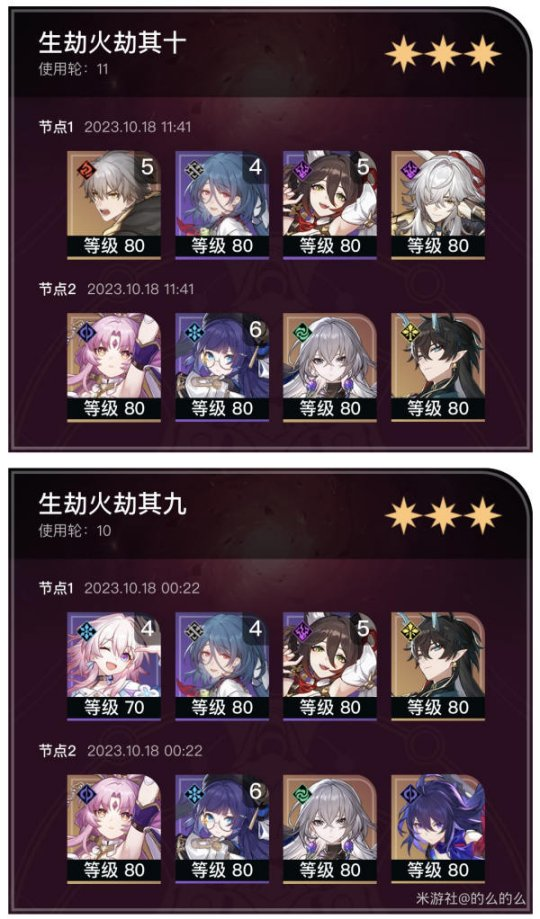Open the level 70 pink-haired character card
Viewport: 540px width, 919px height.
114,666
